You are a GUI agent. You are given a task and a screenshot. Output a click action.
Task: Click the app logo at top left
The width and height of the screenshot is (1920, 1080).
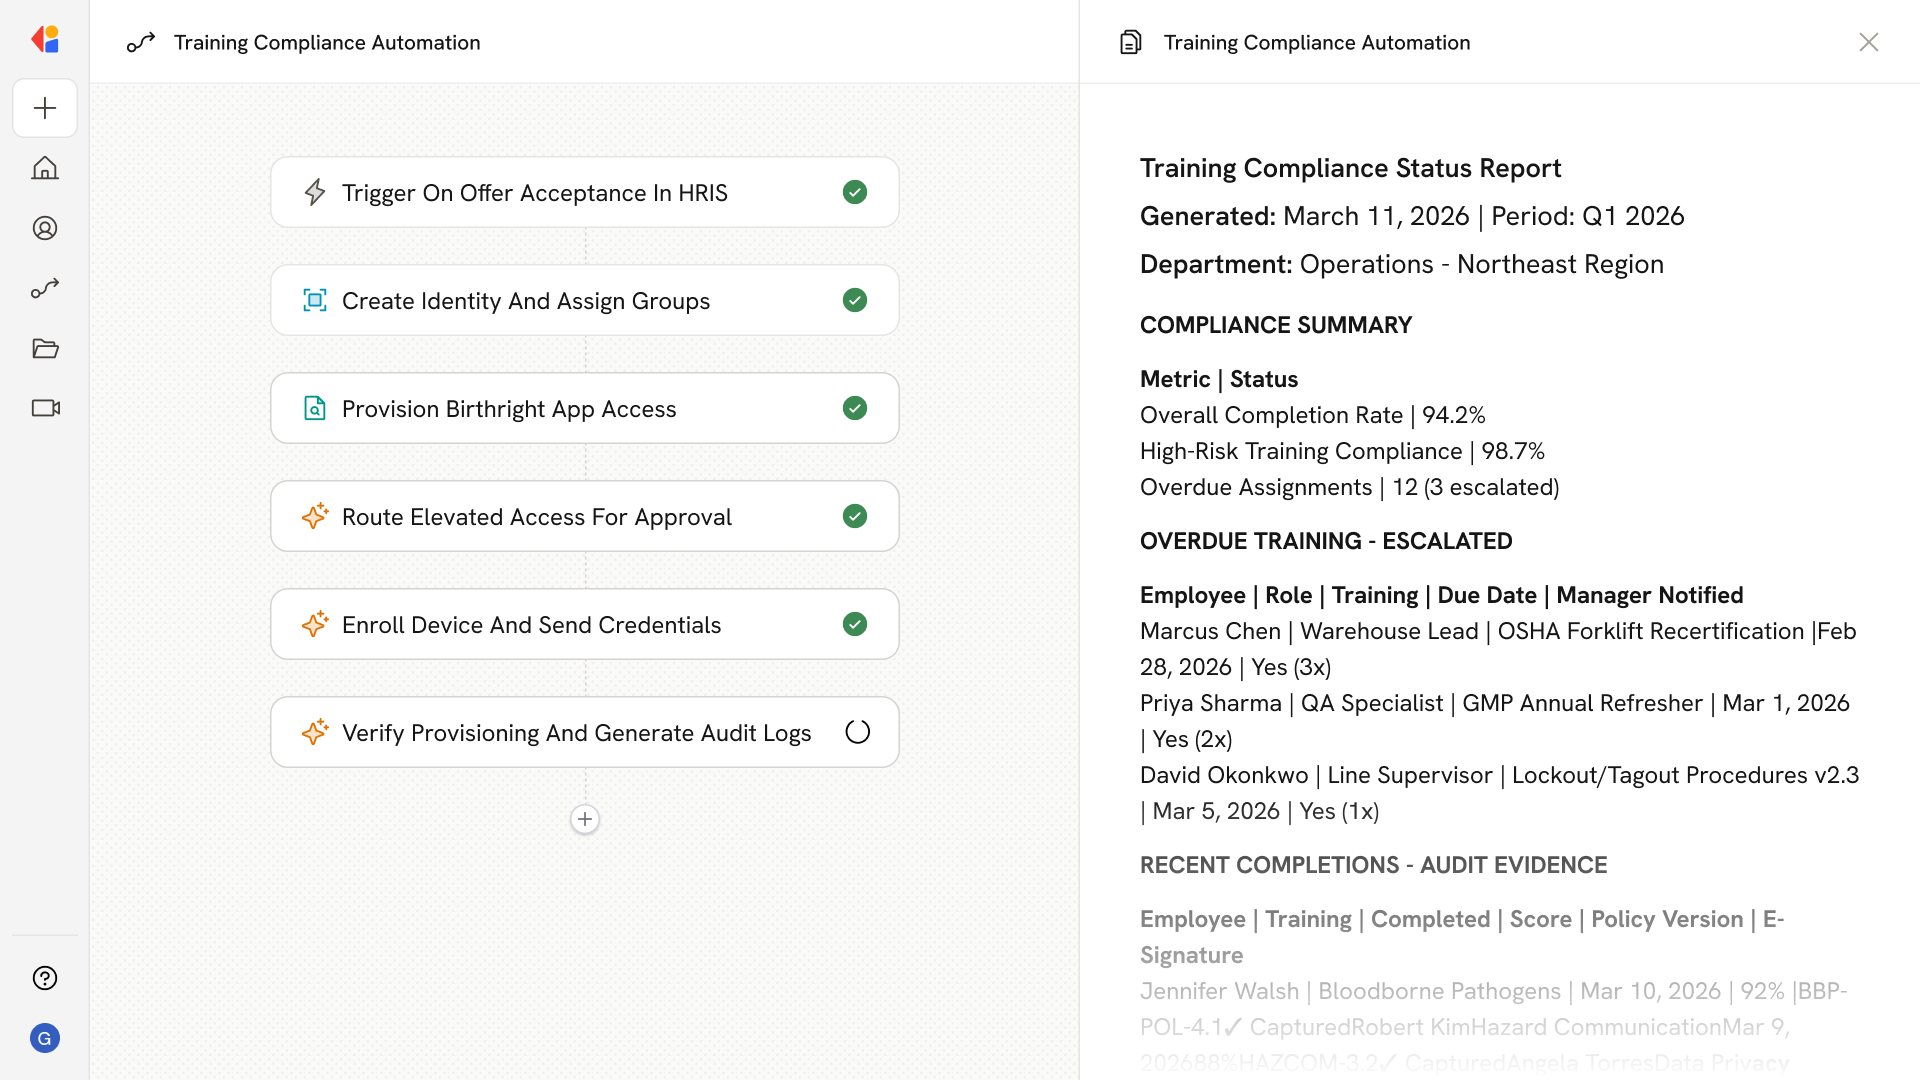pos(45,40)
